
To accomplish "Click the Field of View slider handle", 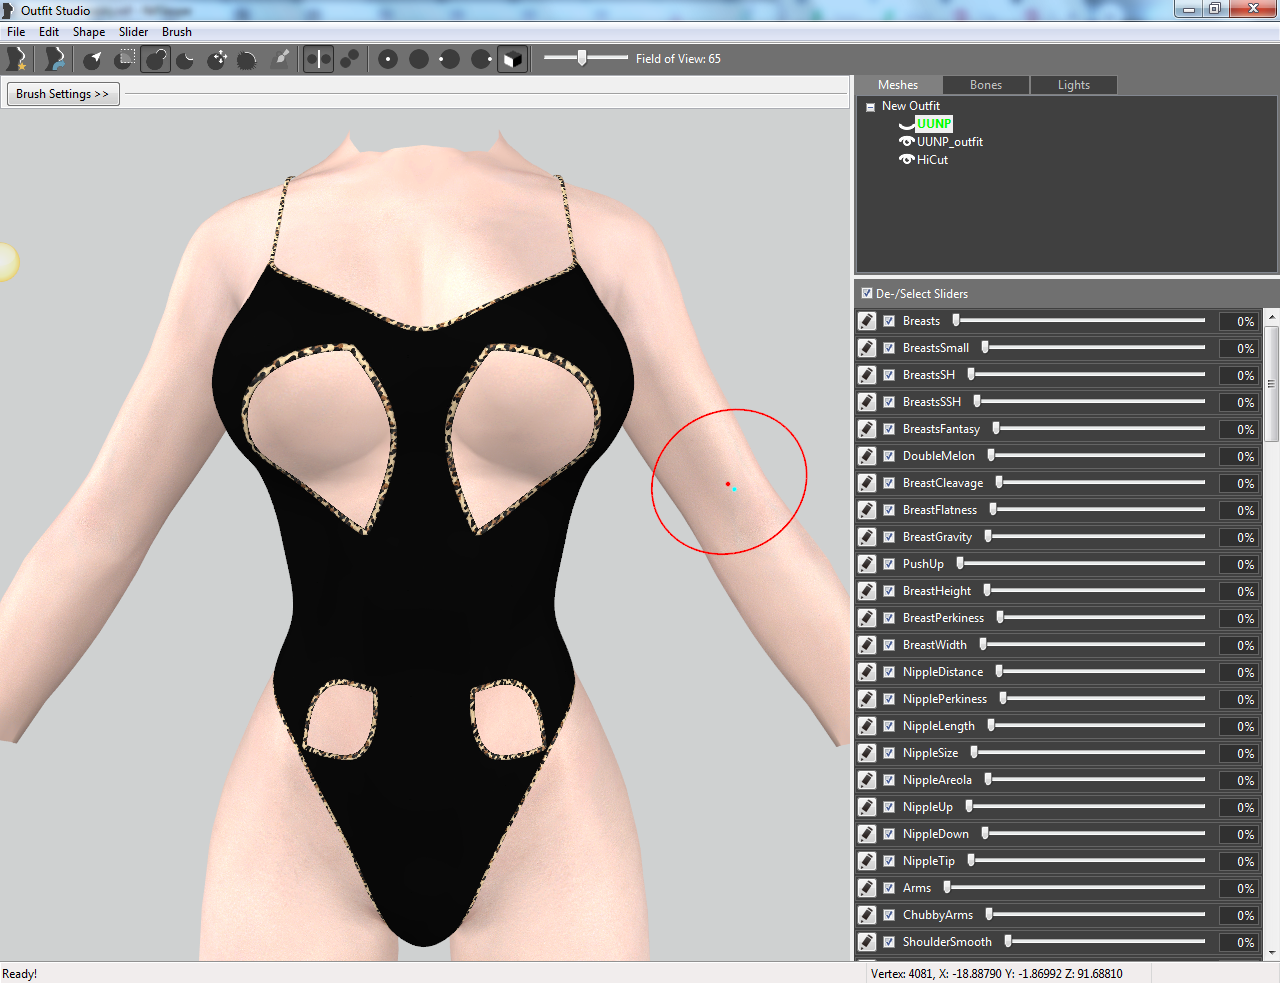I will pos(582,58).
